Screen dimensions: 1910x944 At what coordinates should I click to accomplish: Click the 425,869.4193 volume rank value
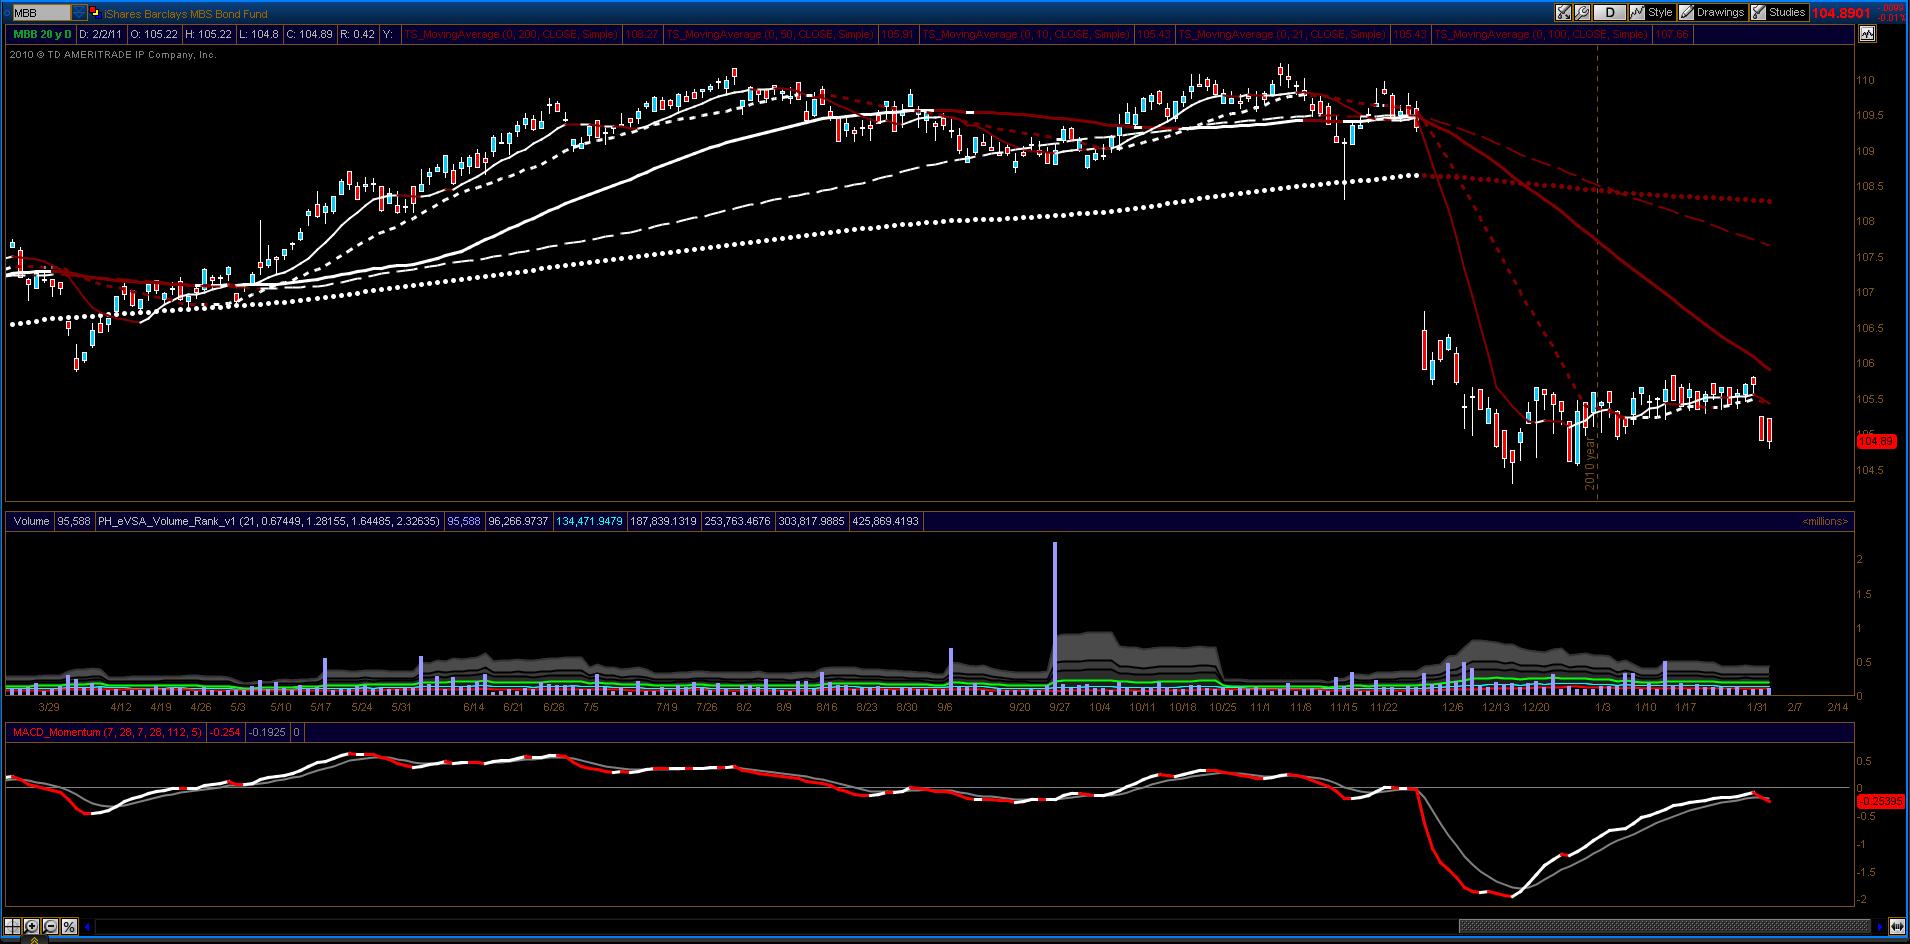coord(885,521)
